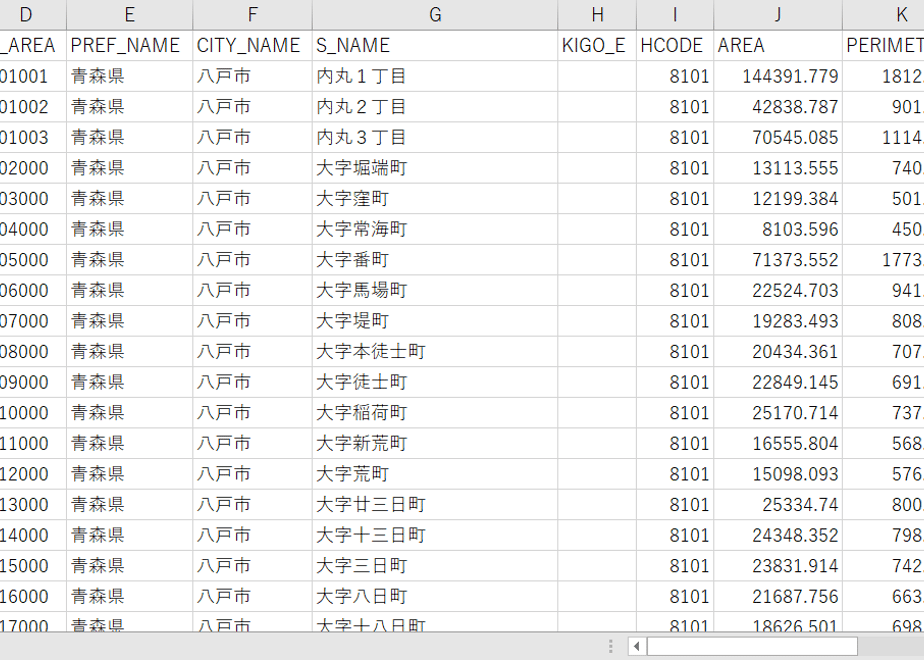Select column G header
924x660 pixels.
(x=435, y=15)
